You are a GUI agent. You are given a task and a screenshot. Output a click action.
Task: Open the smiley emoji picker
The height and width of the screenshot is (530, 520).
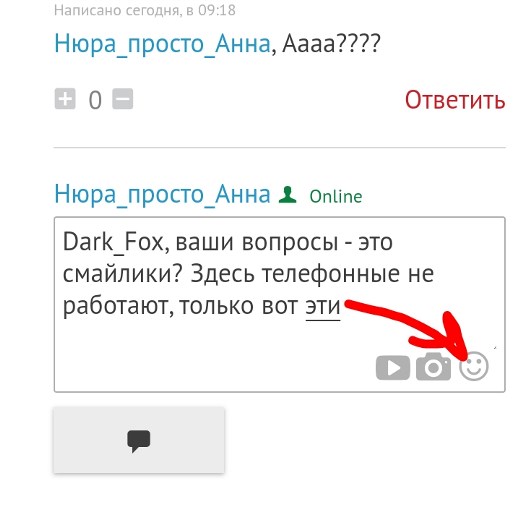pyautogui.click(x=474, y=366)
